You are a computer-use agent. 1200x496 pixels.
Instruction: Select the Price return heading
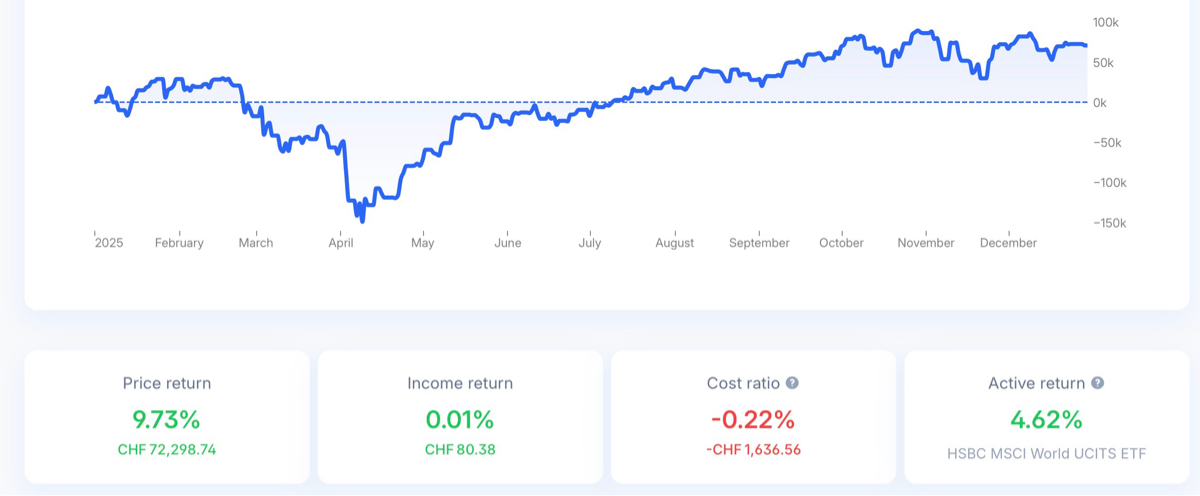(x=167, y=383)
